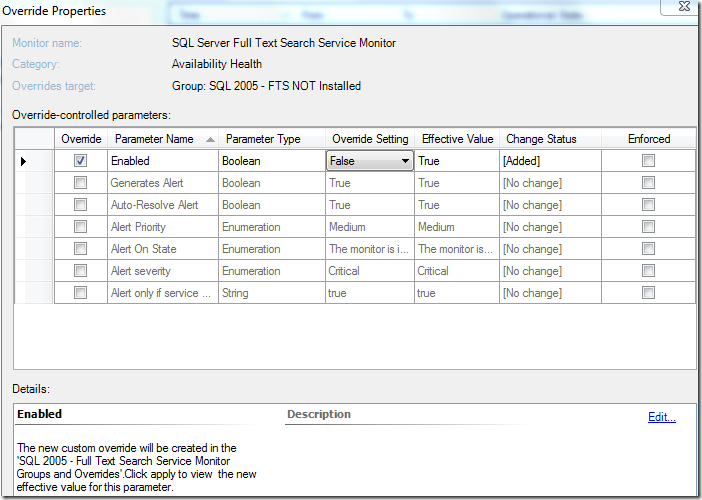Open the Override Setting dropdown showing False

pyautogui.click(x=370, y=161)
